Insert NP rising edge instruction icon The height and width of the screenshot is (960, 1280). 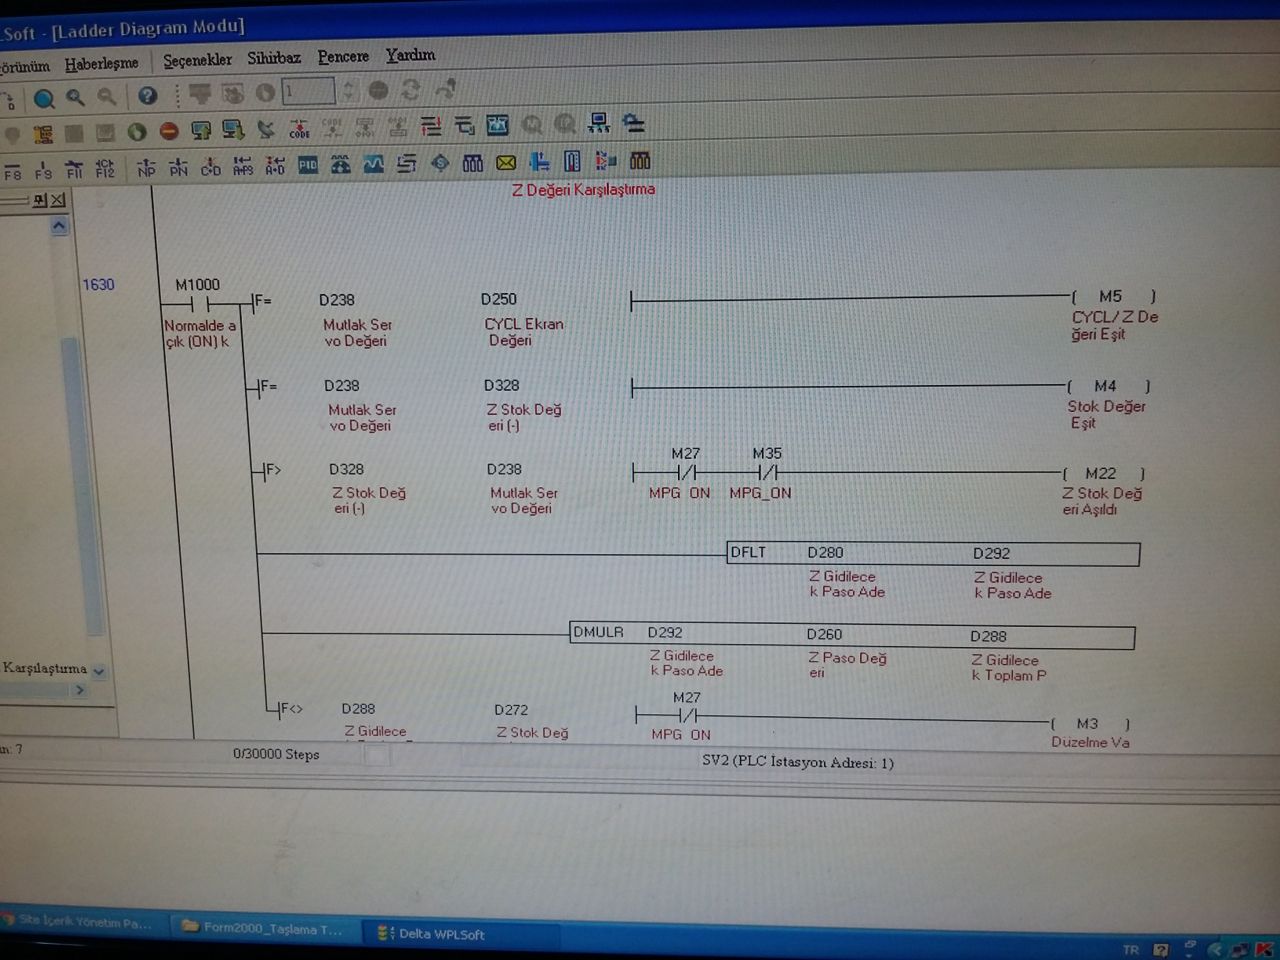[x=146, y=167]
